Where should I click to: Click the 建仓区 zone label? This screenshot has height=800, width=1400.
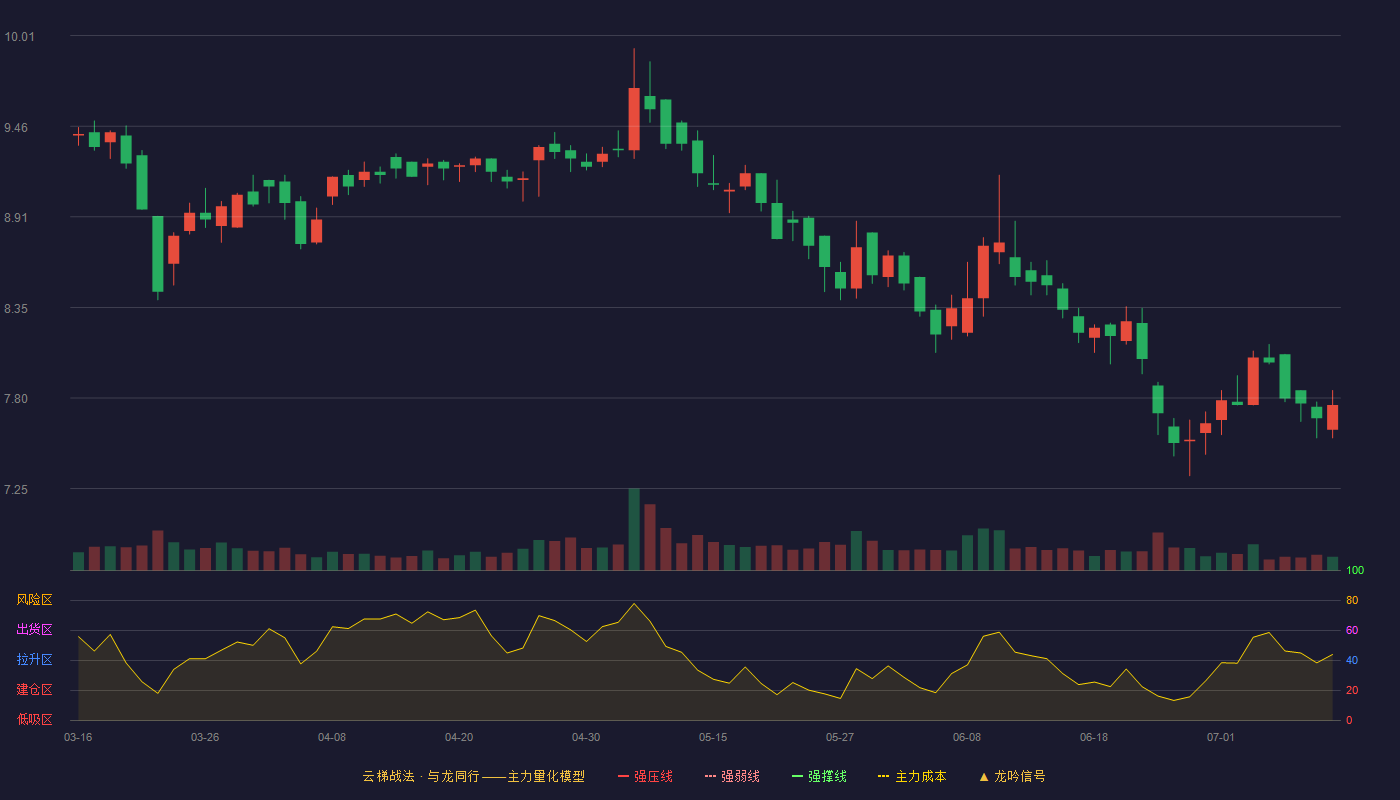[x=34, y=690]
